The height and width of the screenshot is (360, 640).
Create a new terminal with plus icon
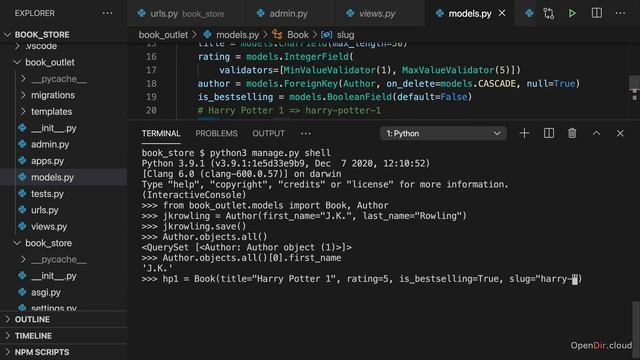(524, 133)
